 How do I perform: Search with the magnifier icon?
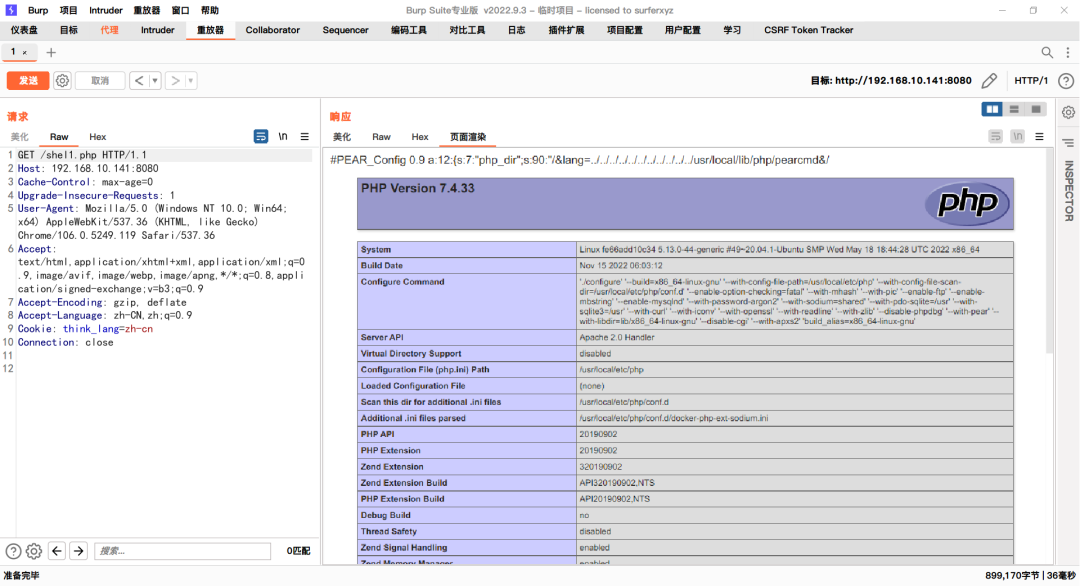(1047, 52)
